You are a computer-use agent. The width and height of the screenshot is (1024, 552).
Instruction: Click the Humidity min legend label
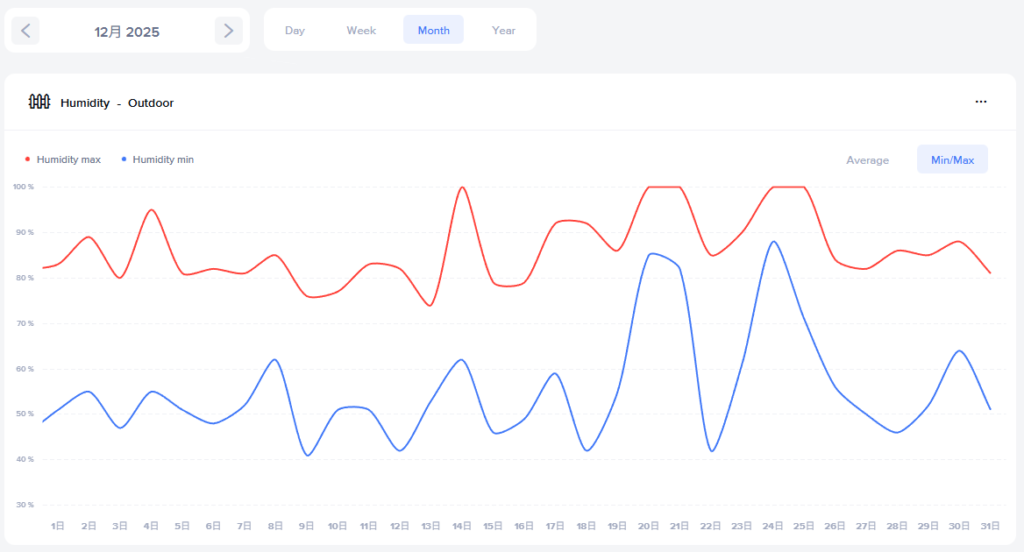(x=163, y=159)
